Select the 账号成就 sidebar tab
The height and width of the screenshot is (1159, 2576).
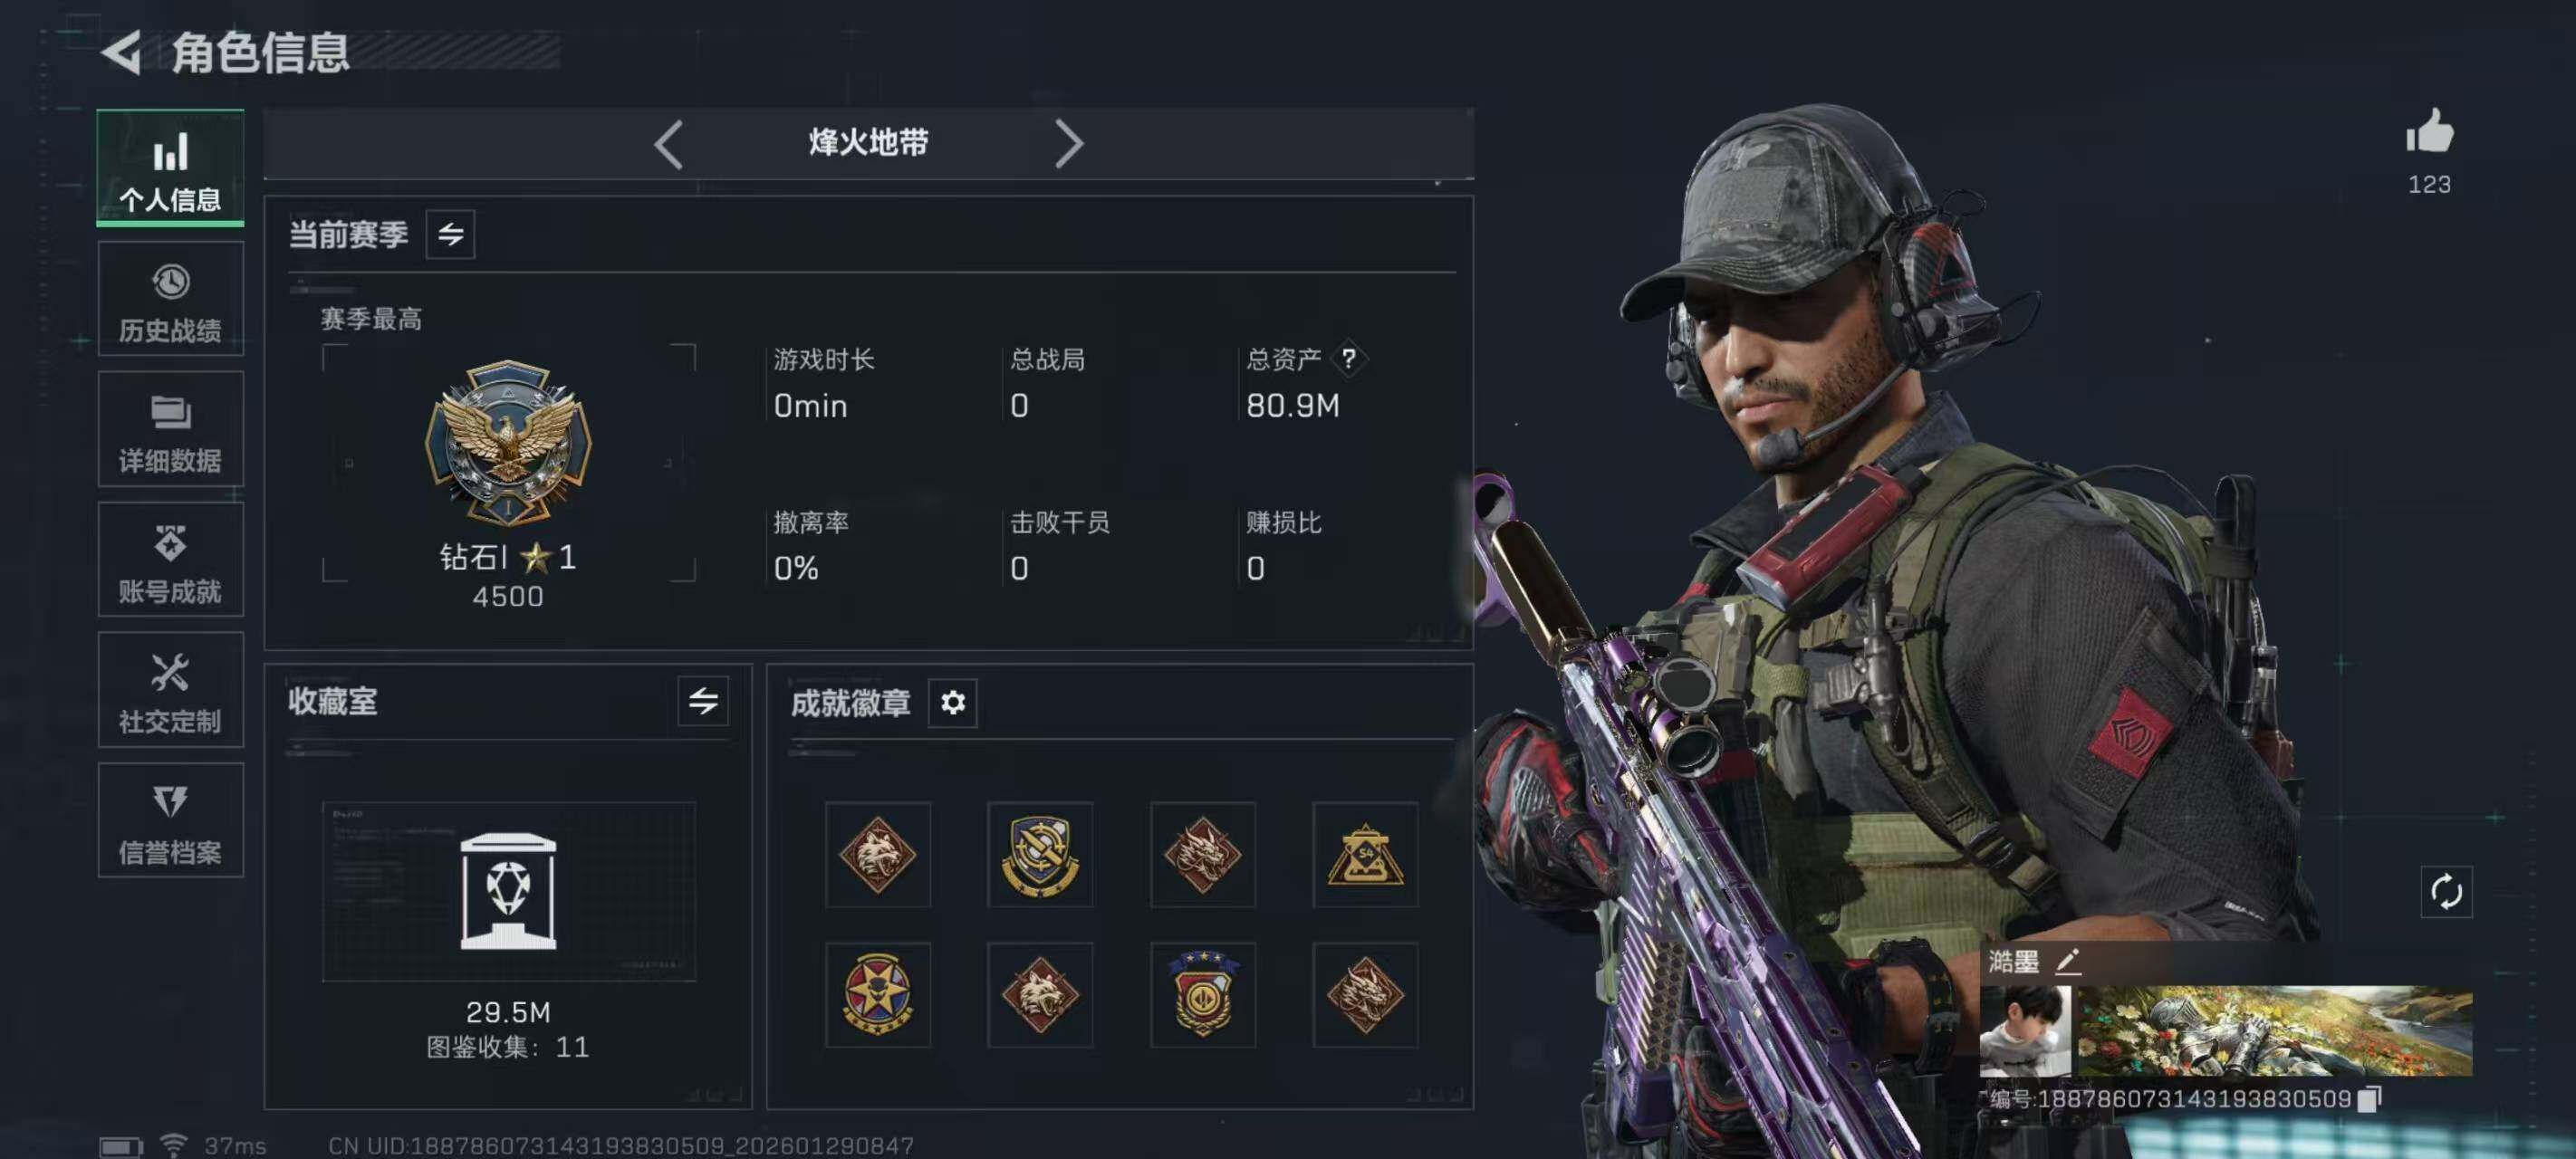click(170, 560)
